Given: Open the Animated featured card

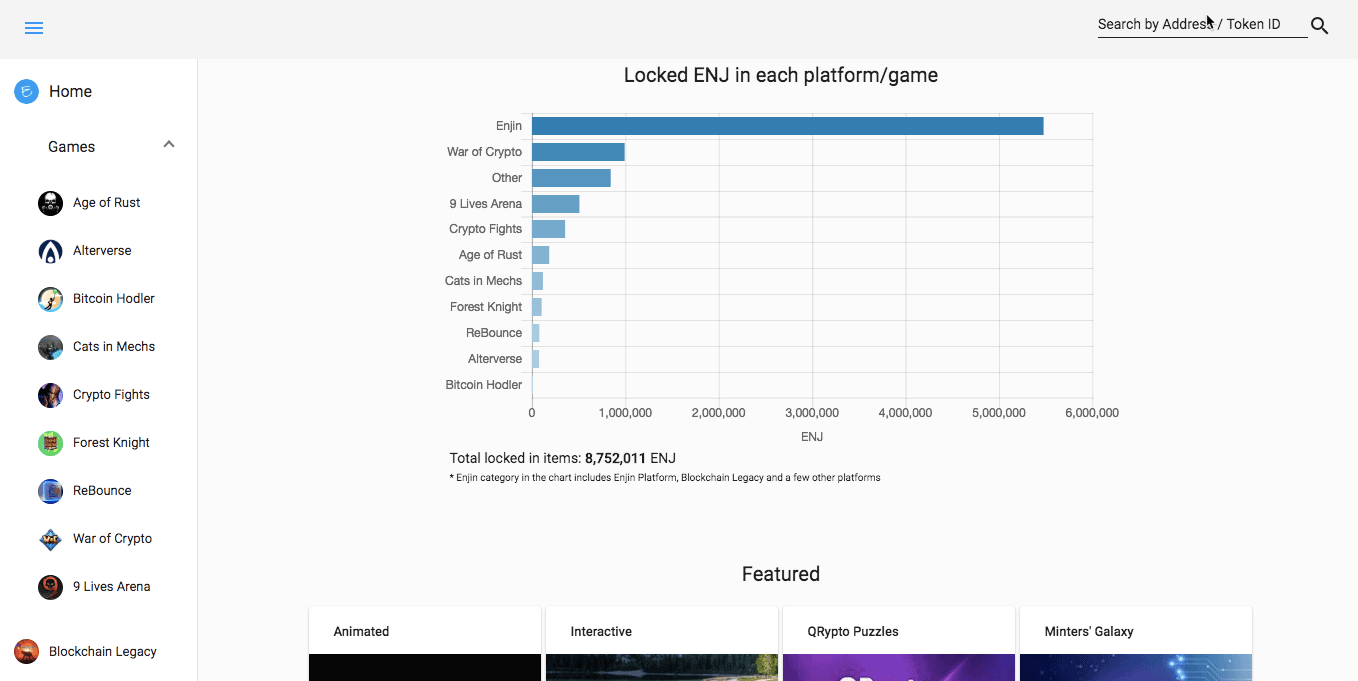Looking at the screenshot, I should pos(425,643).
